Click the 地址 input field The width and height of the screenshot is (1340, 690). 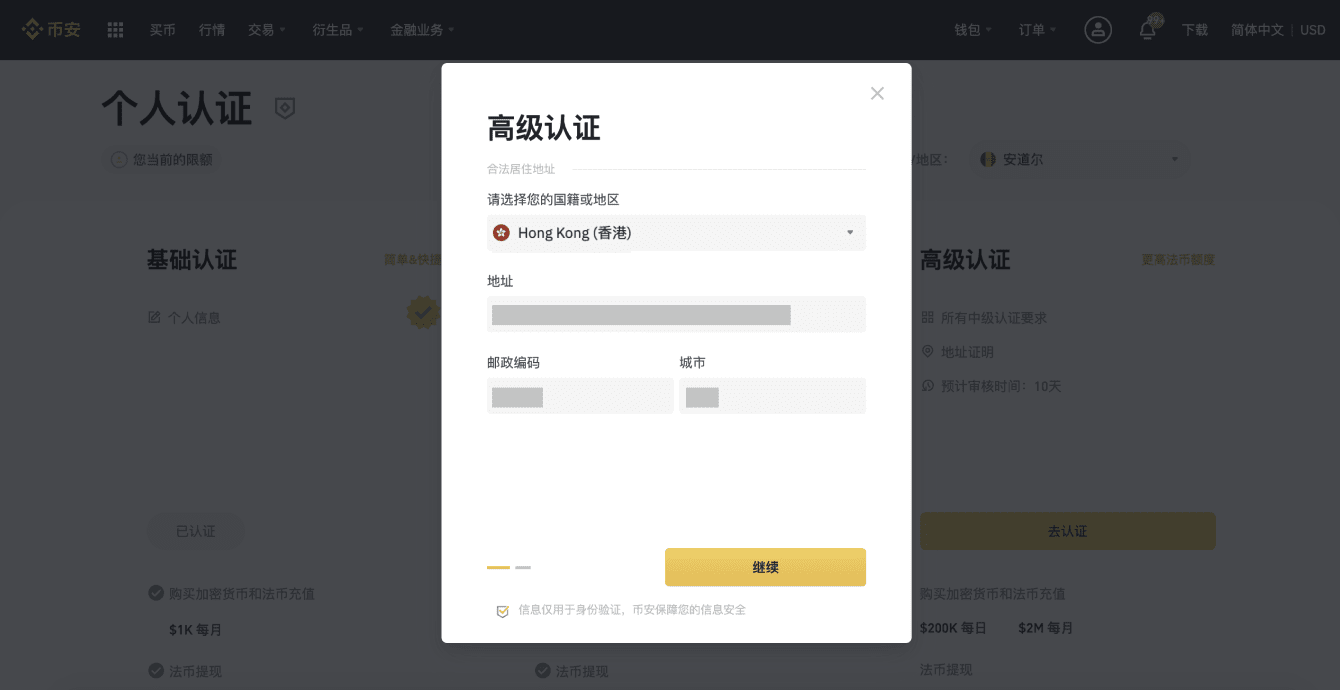[x=676, y=314]
